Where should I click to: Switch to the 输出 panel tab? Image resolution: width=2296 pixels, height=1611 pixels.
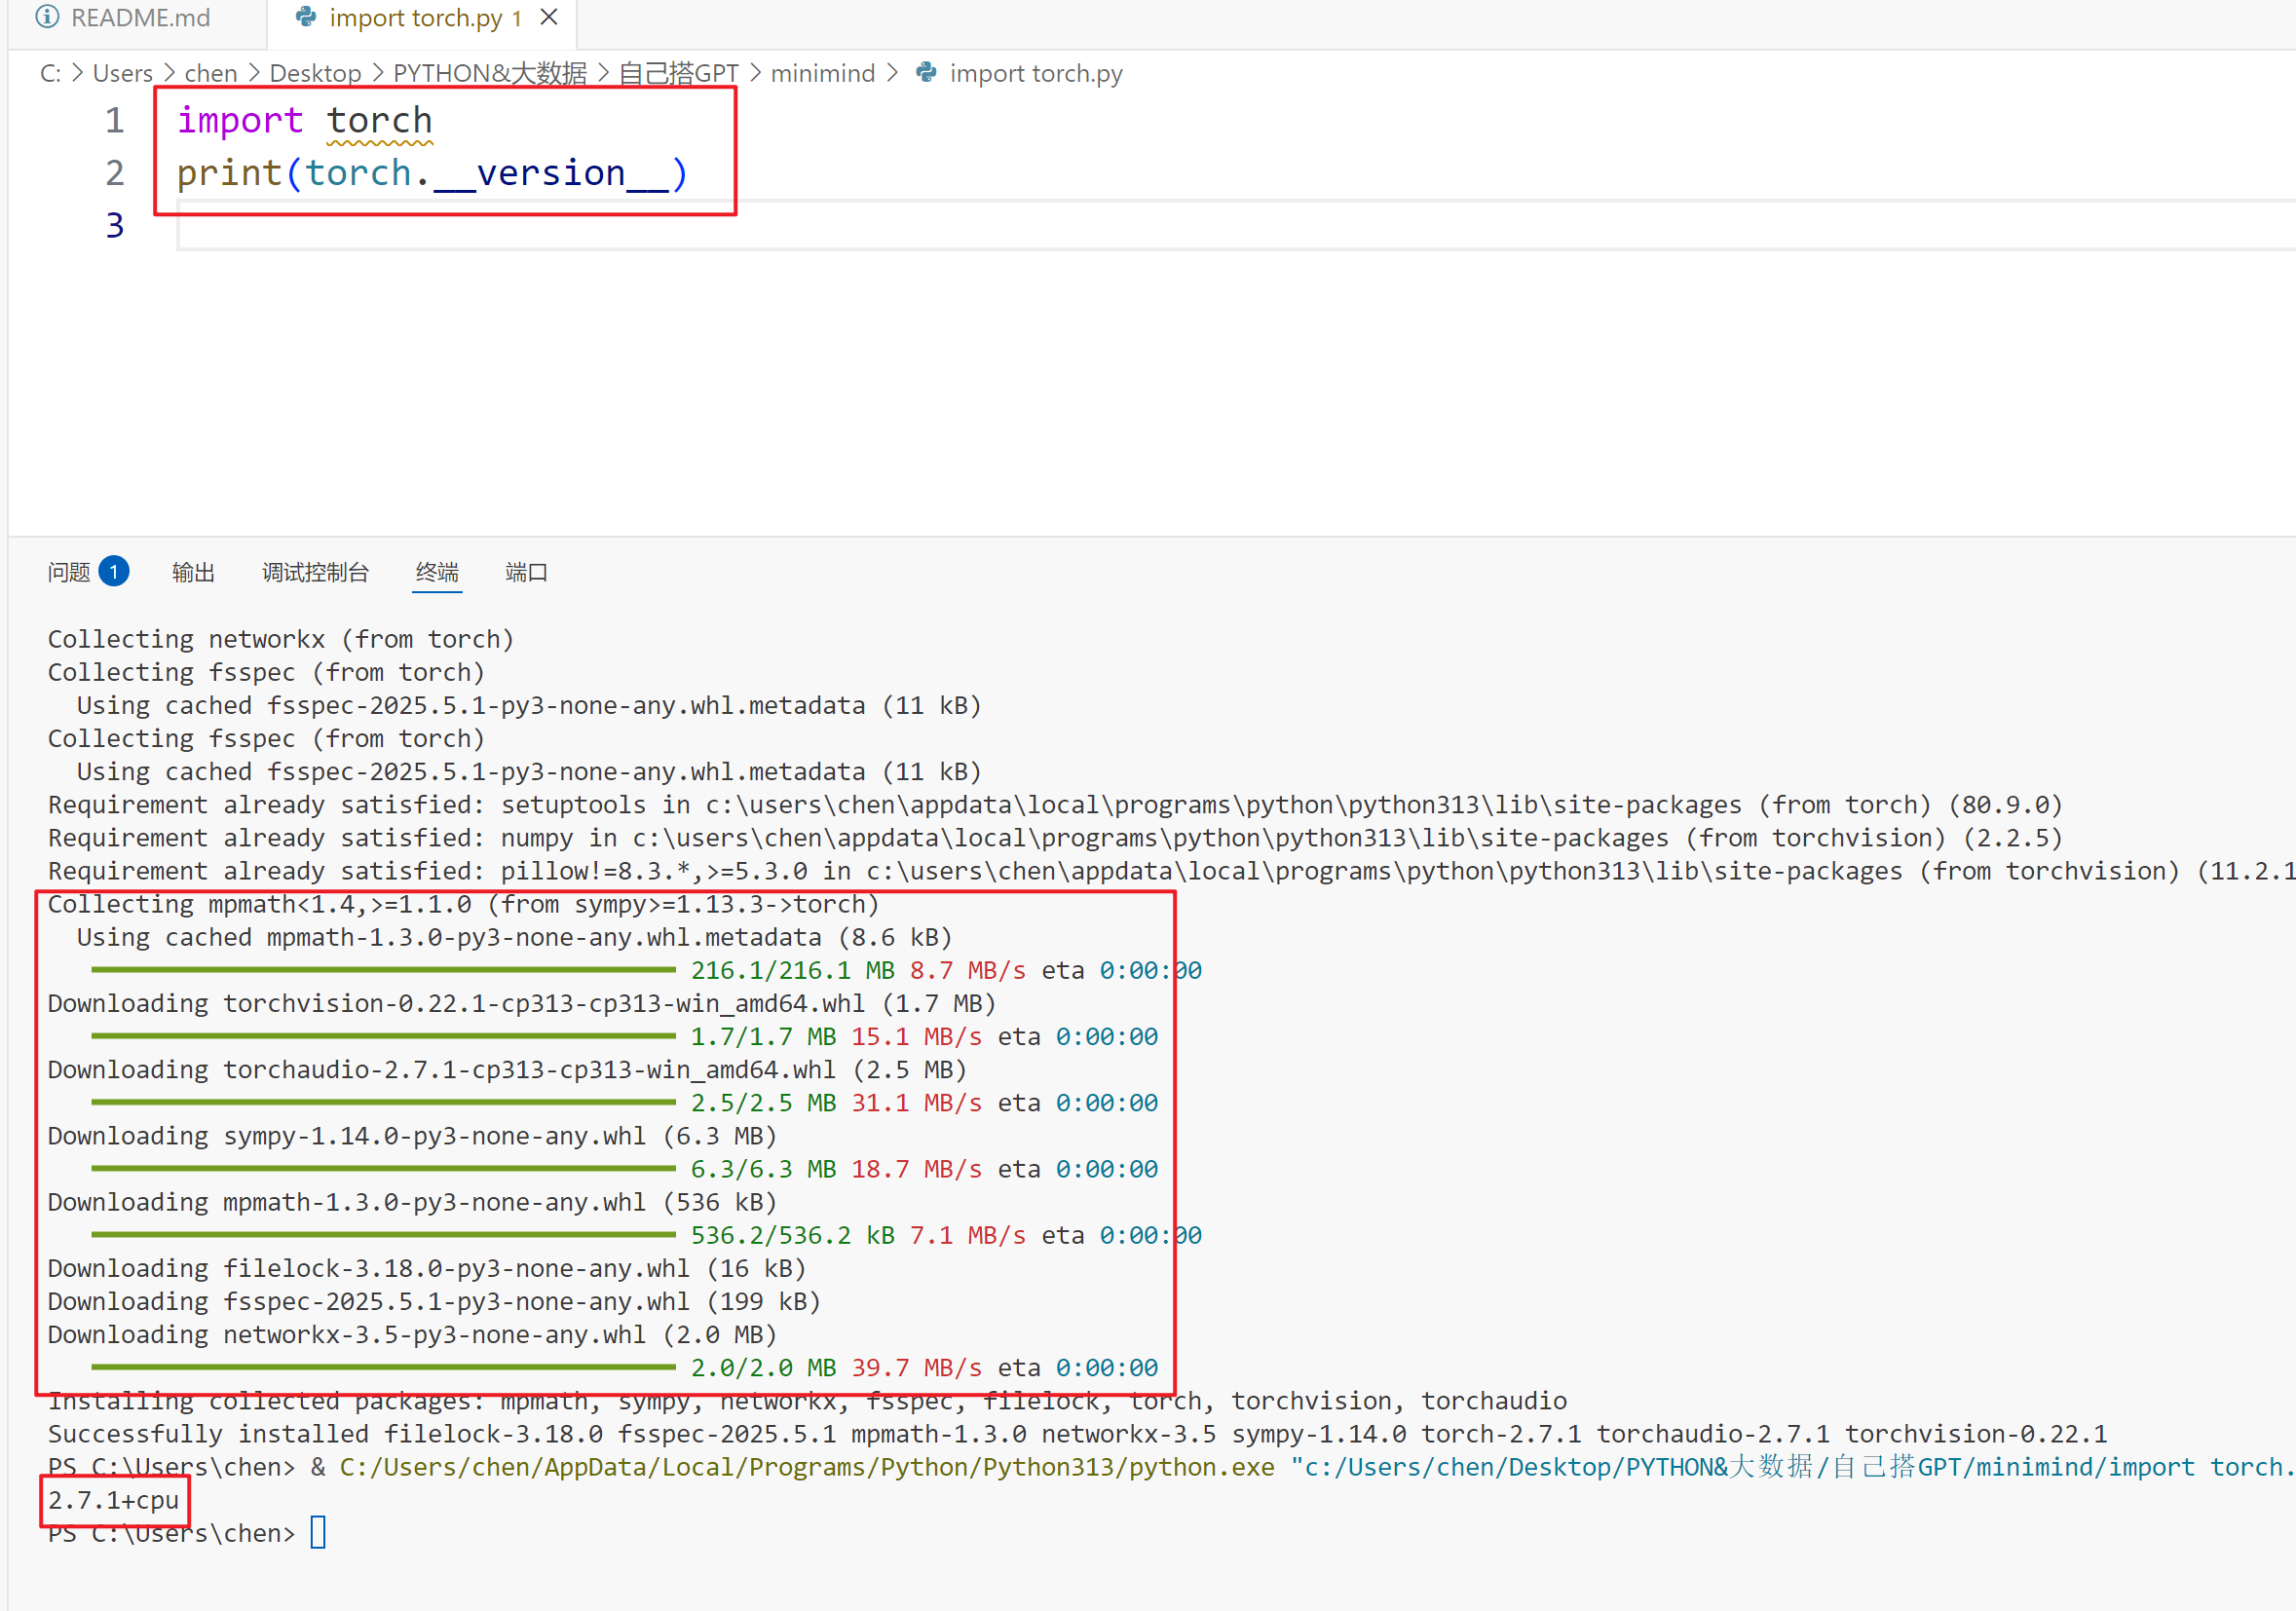(x=193, y=571)
